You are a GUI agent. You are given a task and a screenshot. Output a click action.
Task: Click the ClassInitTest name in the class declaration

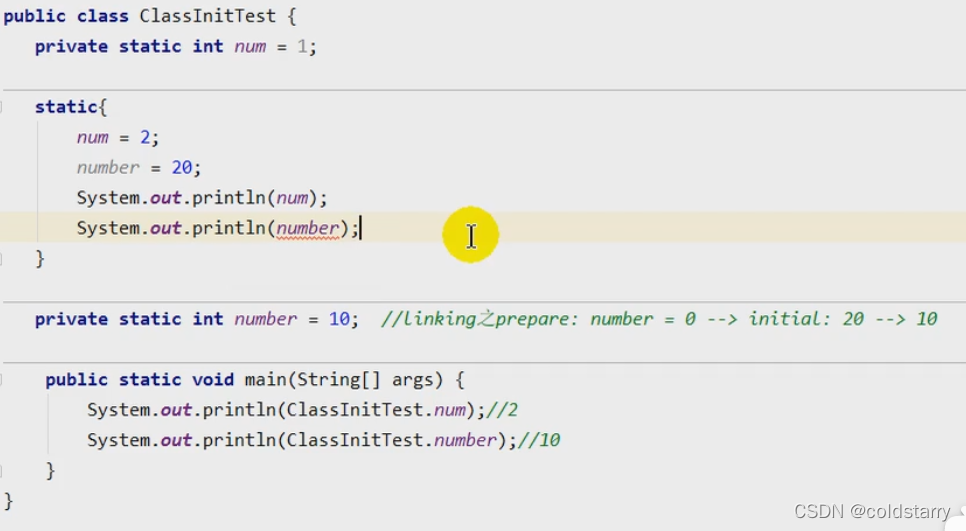point(207,15)
